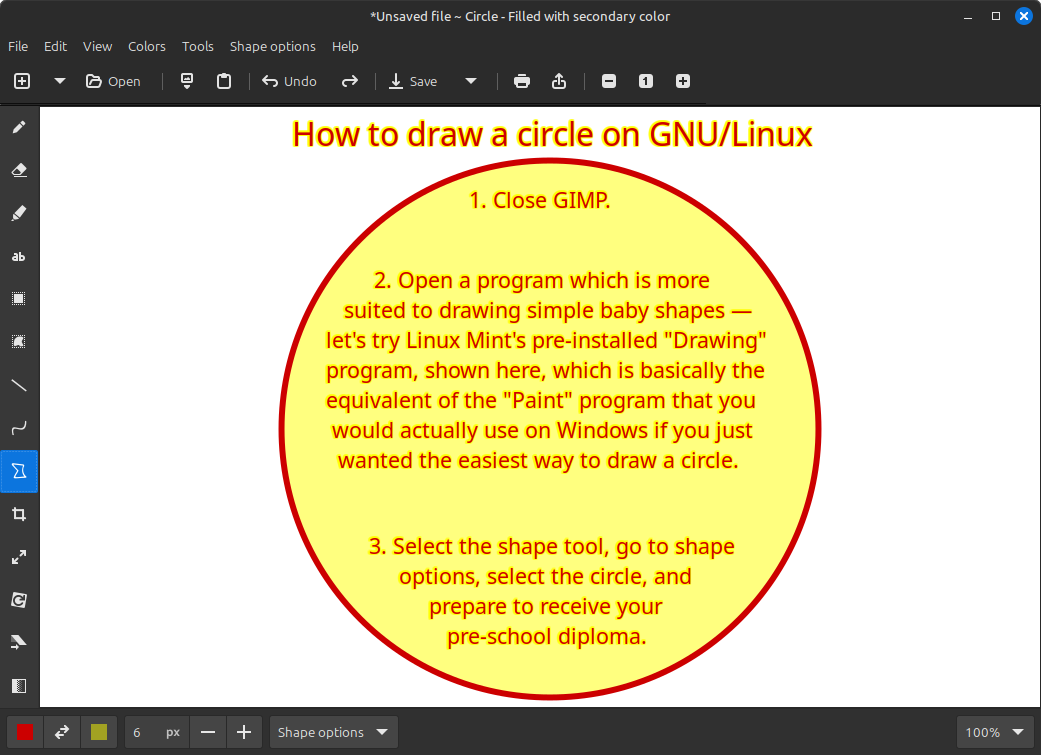Select the Crop tool
1041x755 pixels.
[x=19, y=514]
